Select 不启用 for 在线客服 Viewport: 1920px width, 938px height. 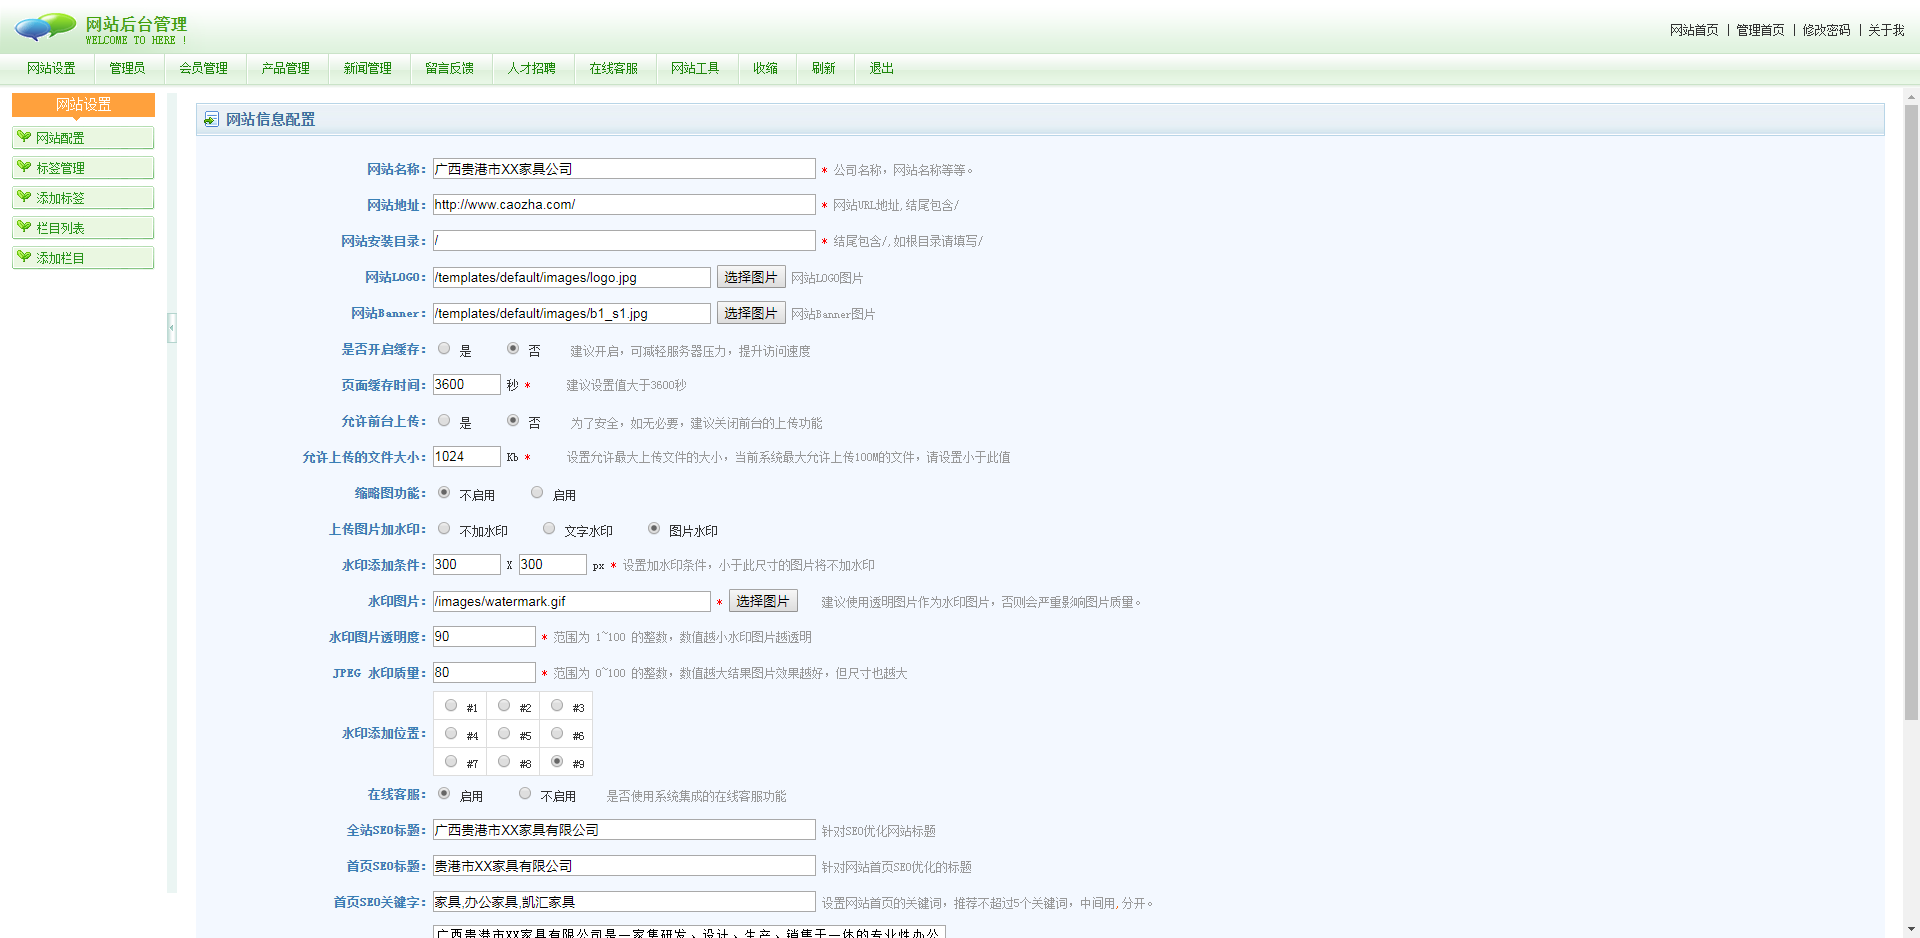525,794
